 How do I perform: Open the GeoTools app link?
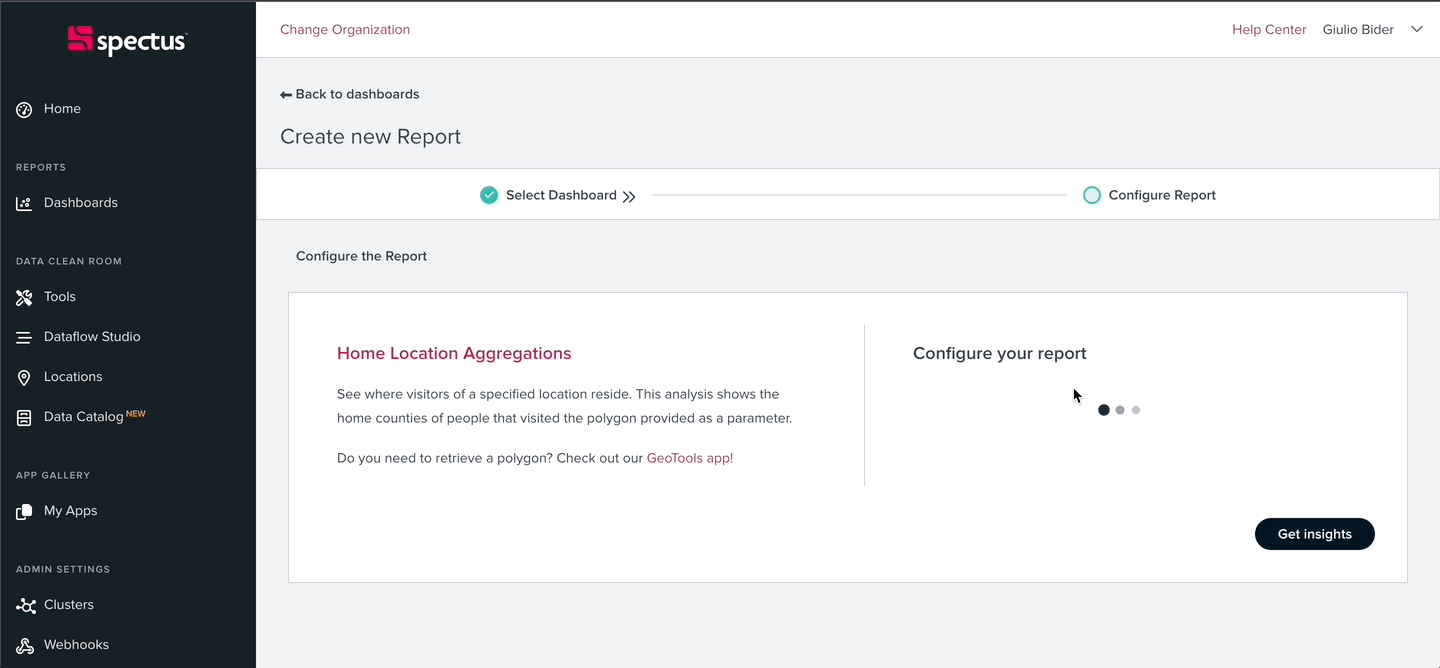click(689, 458)
